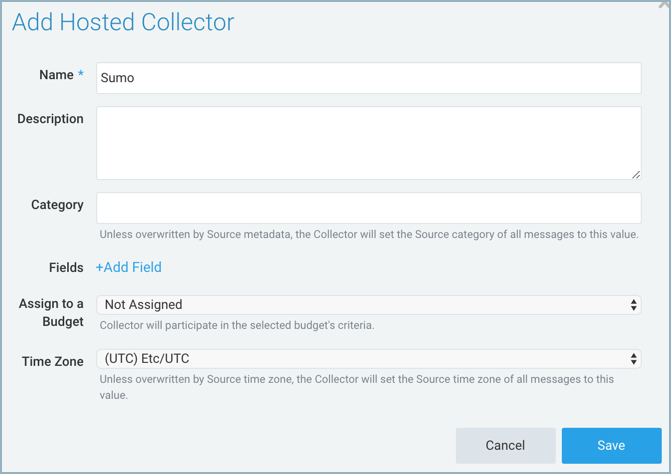Click the required asterisk beside Name
Screen dimensions: 671x474
coord(81,75)
